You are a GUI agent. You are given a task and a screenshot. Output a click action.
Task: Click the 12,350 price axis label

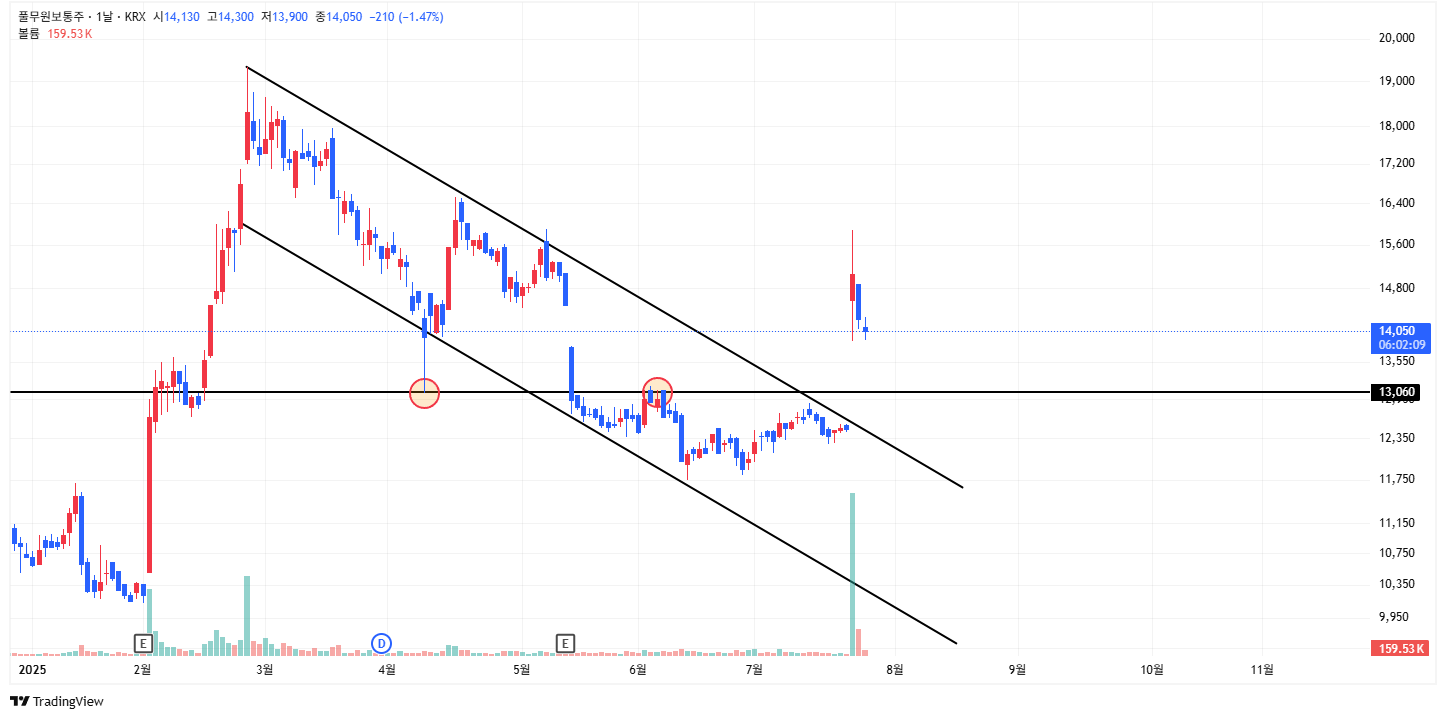pyautogui.click(x=1397, y=438)
